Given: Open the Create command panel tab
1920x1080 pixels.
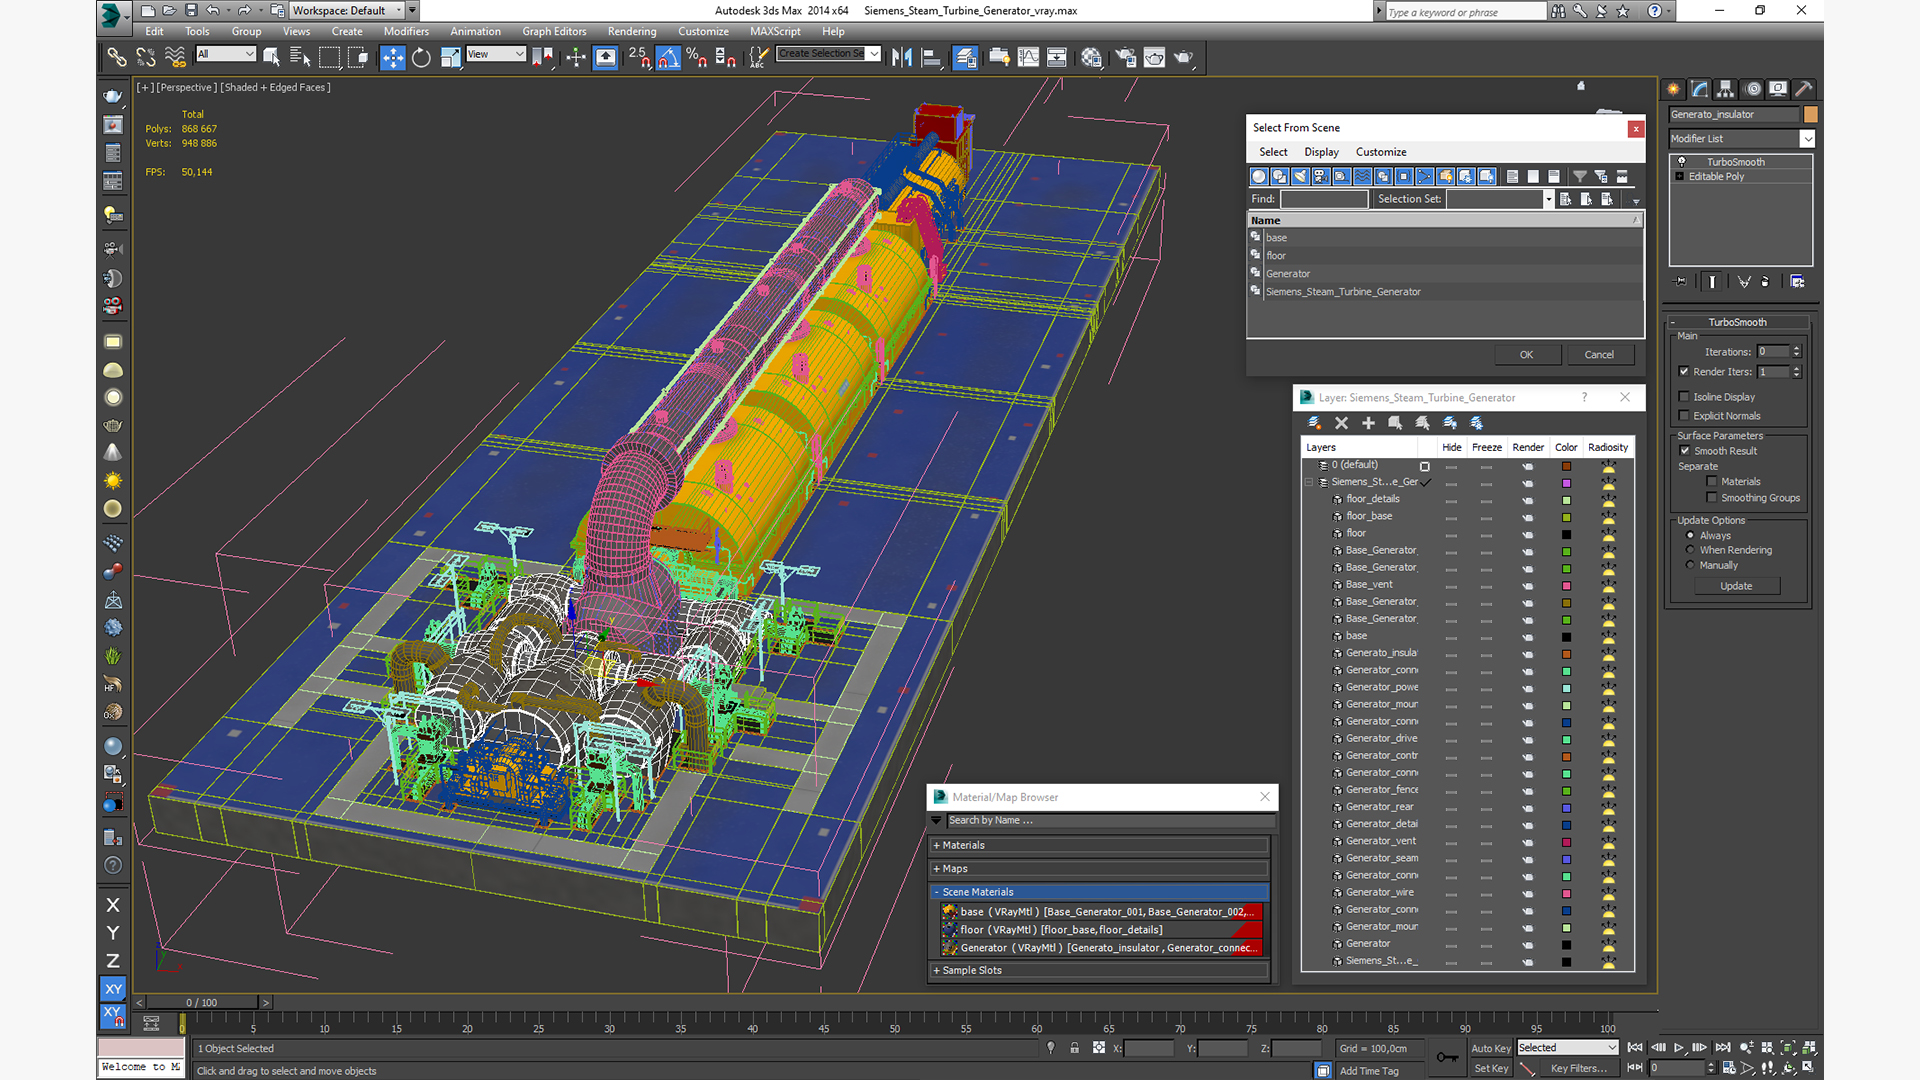Looking at the screenshot, I should [1673, 89].
